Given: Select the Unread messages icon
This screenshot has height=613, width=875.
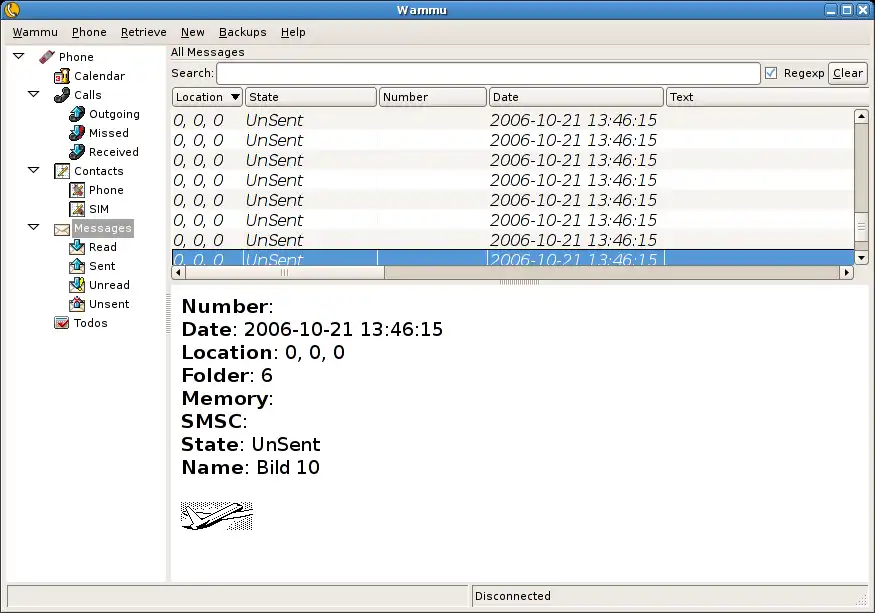Looking at the screenshot, I should tap(77, 285).
